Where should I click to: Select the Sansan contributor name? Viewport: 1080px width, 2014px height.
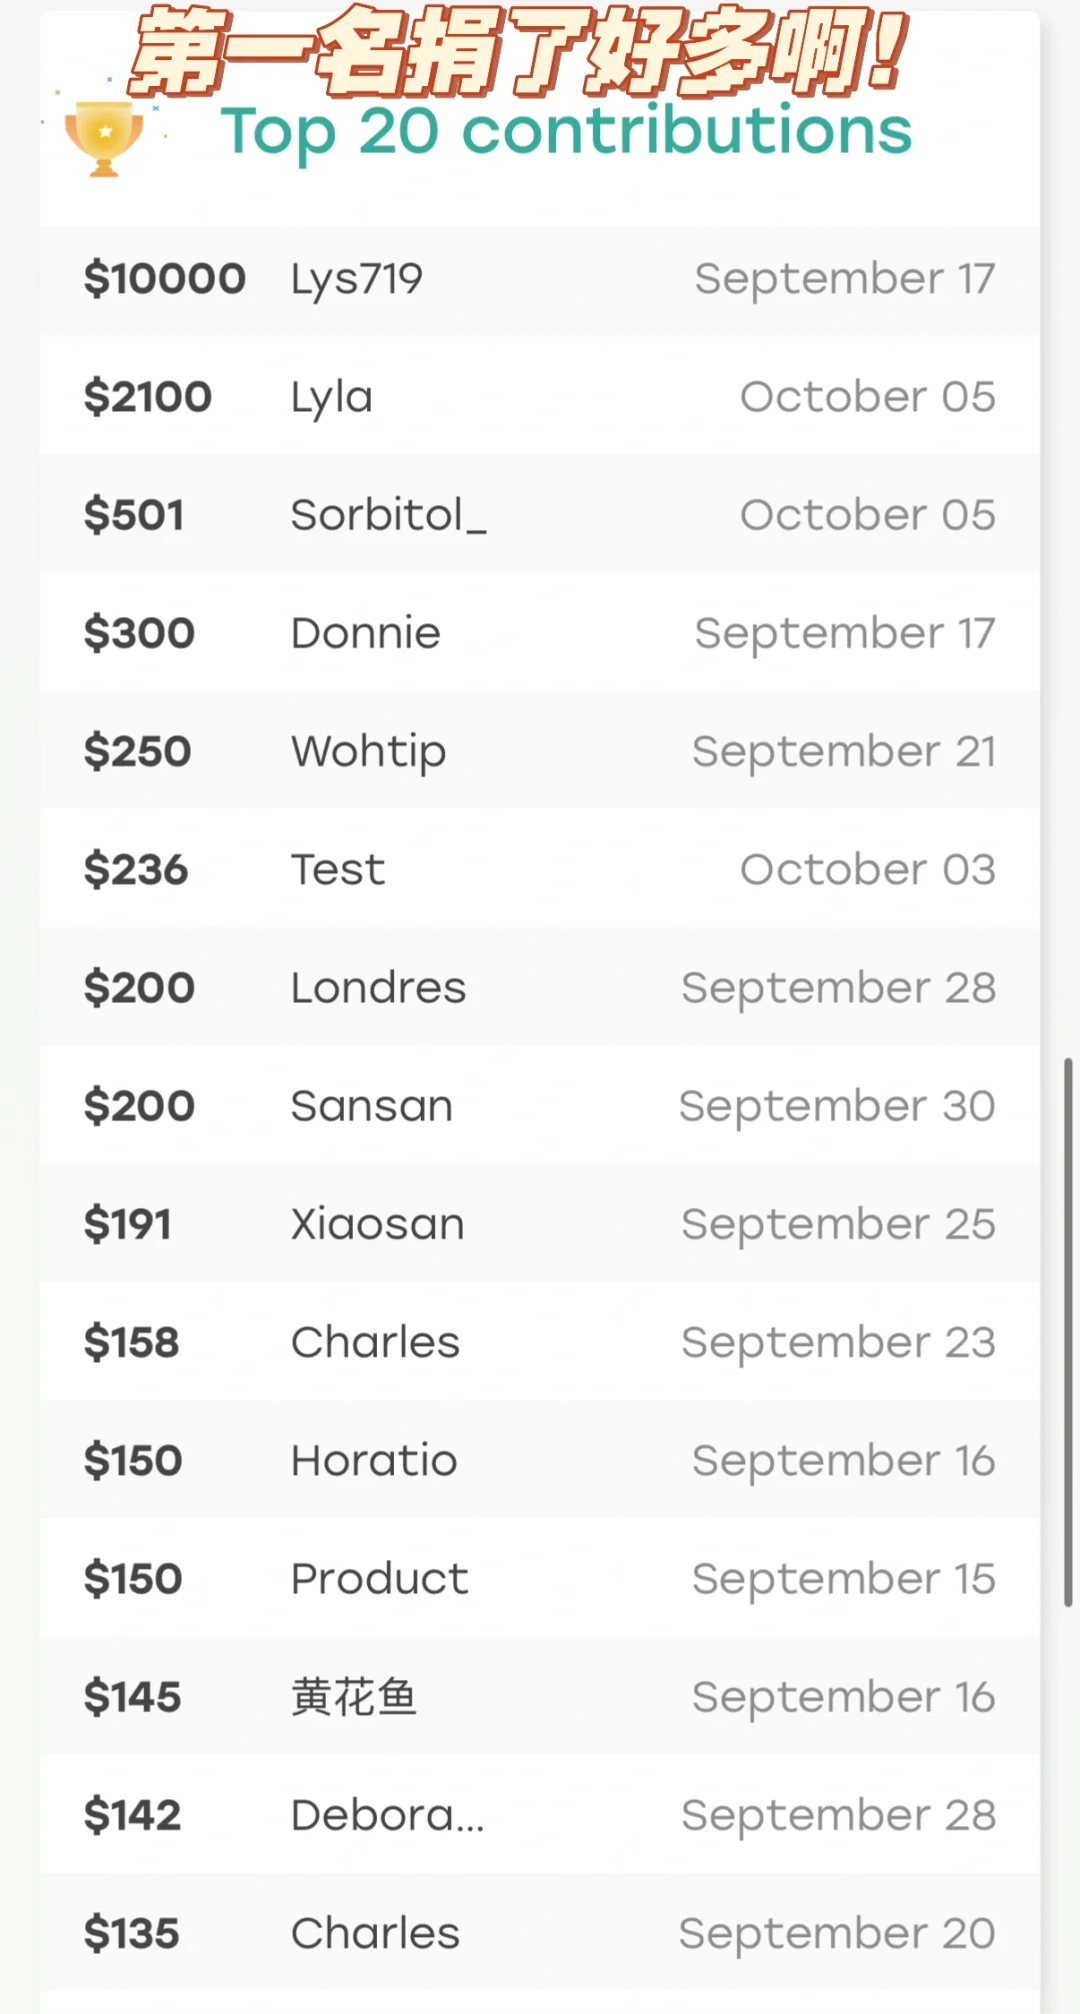click(371, 1106)
